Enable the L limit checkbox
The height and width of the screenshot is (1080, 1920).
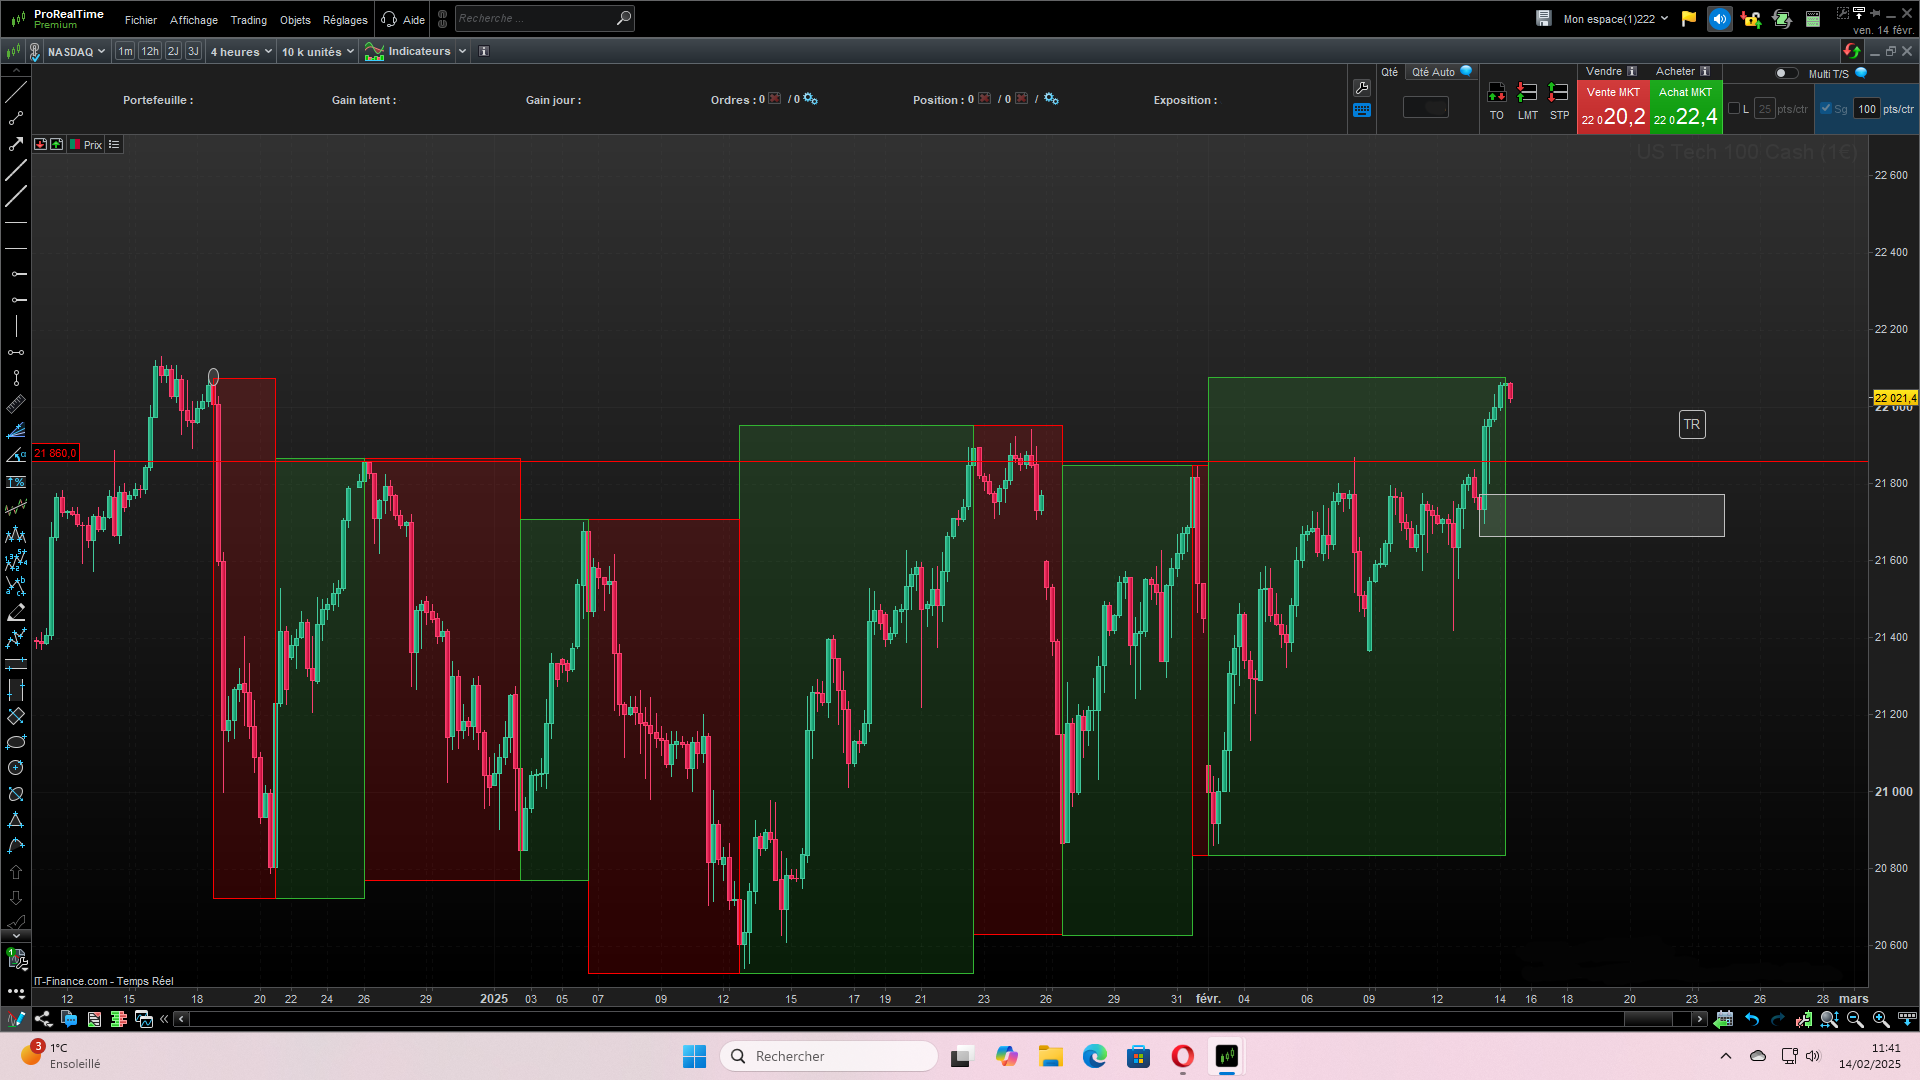pyautogui.click(x=1734, y=109)
